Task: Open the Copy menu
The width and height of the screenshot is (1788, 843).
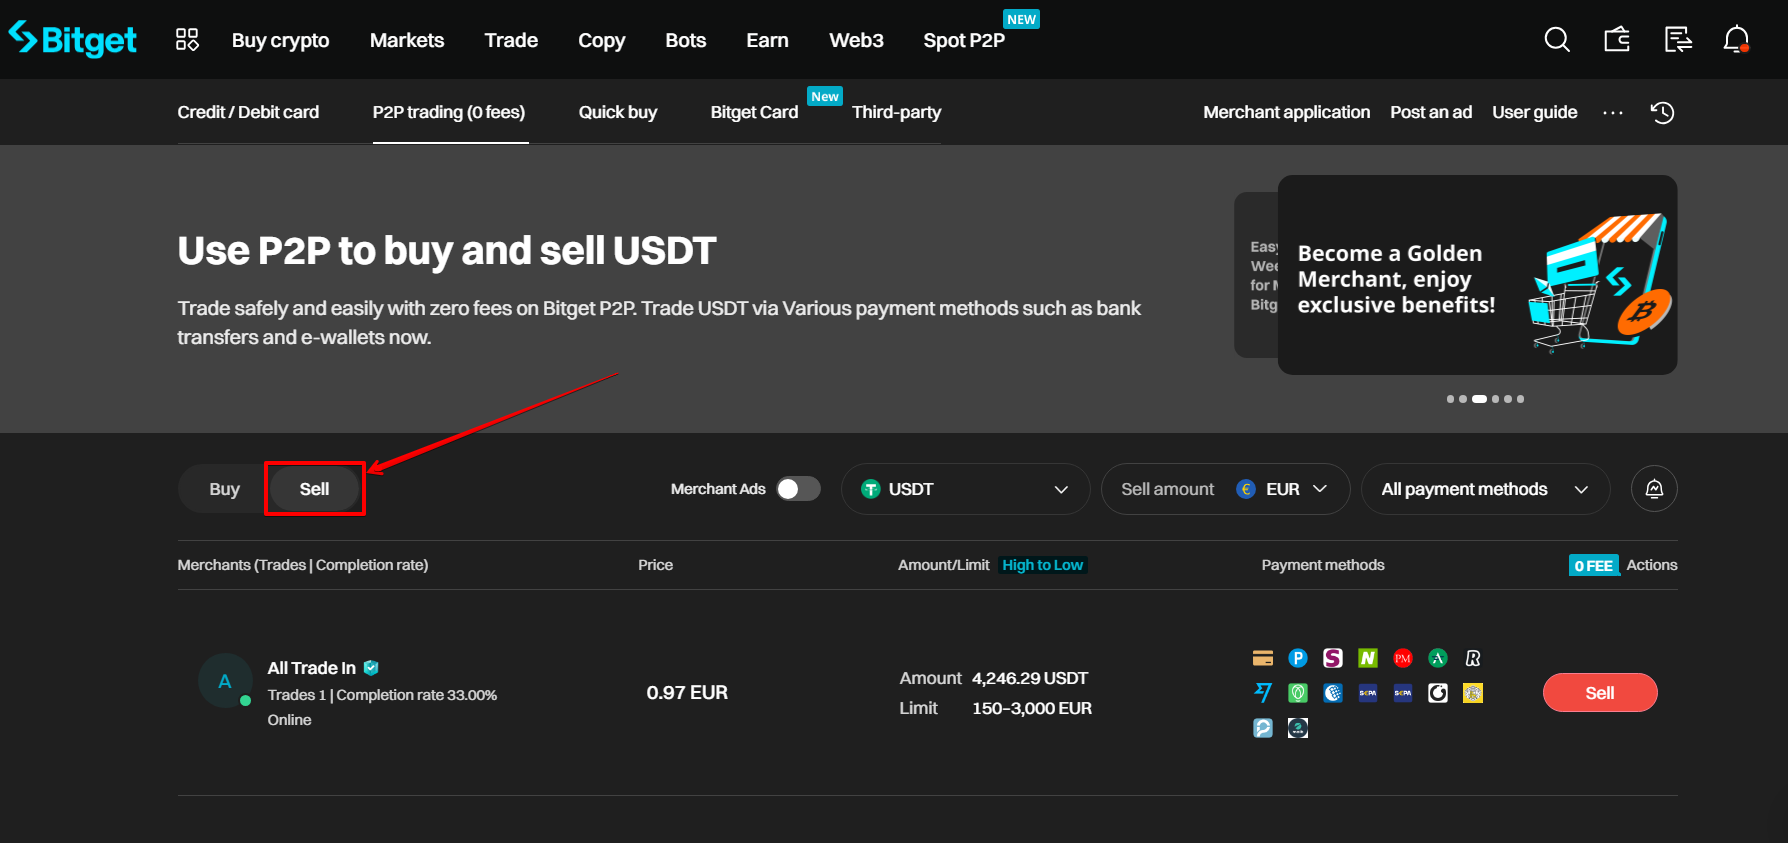Action: (601, 40)
